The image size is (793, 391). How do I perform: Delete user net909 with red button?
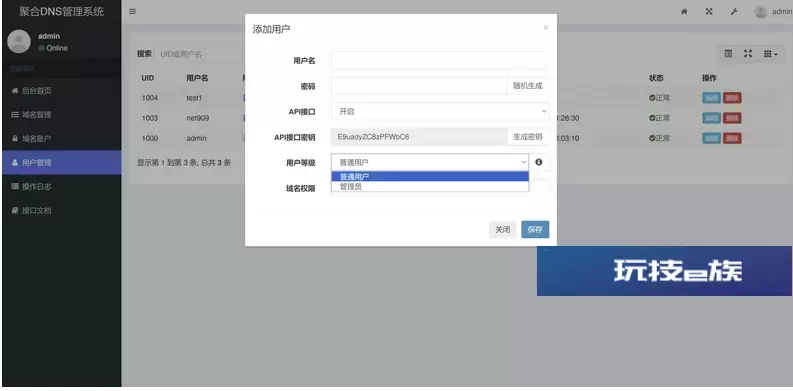click(x=732, y=118)
